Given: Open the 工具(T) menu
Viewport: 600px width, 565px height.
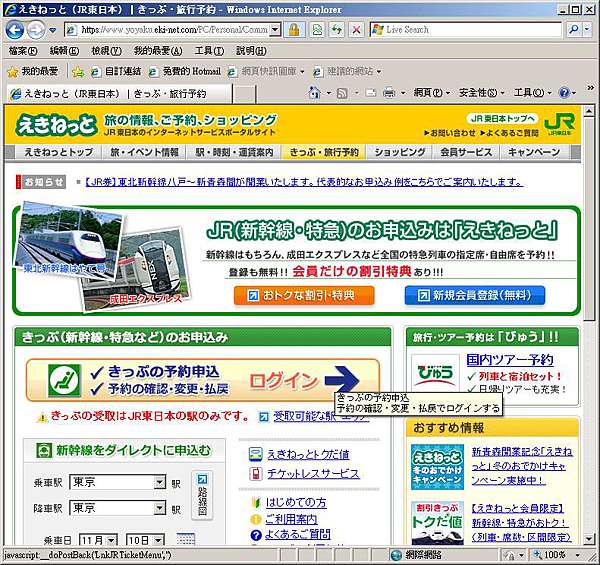Looking at the screenshot, I should click(x=209, y=50).
